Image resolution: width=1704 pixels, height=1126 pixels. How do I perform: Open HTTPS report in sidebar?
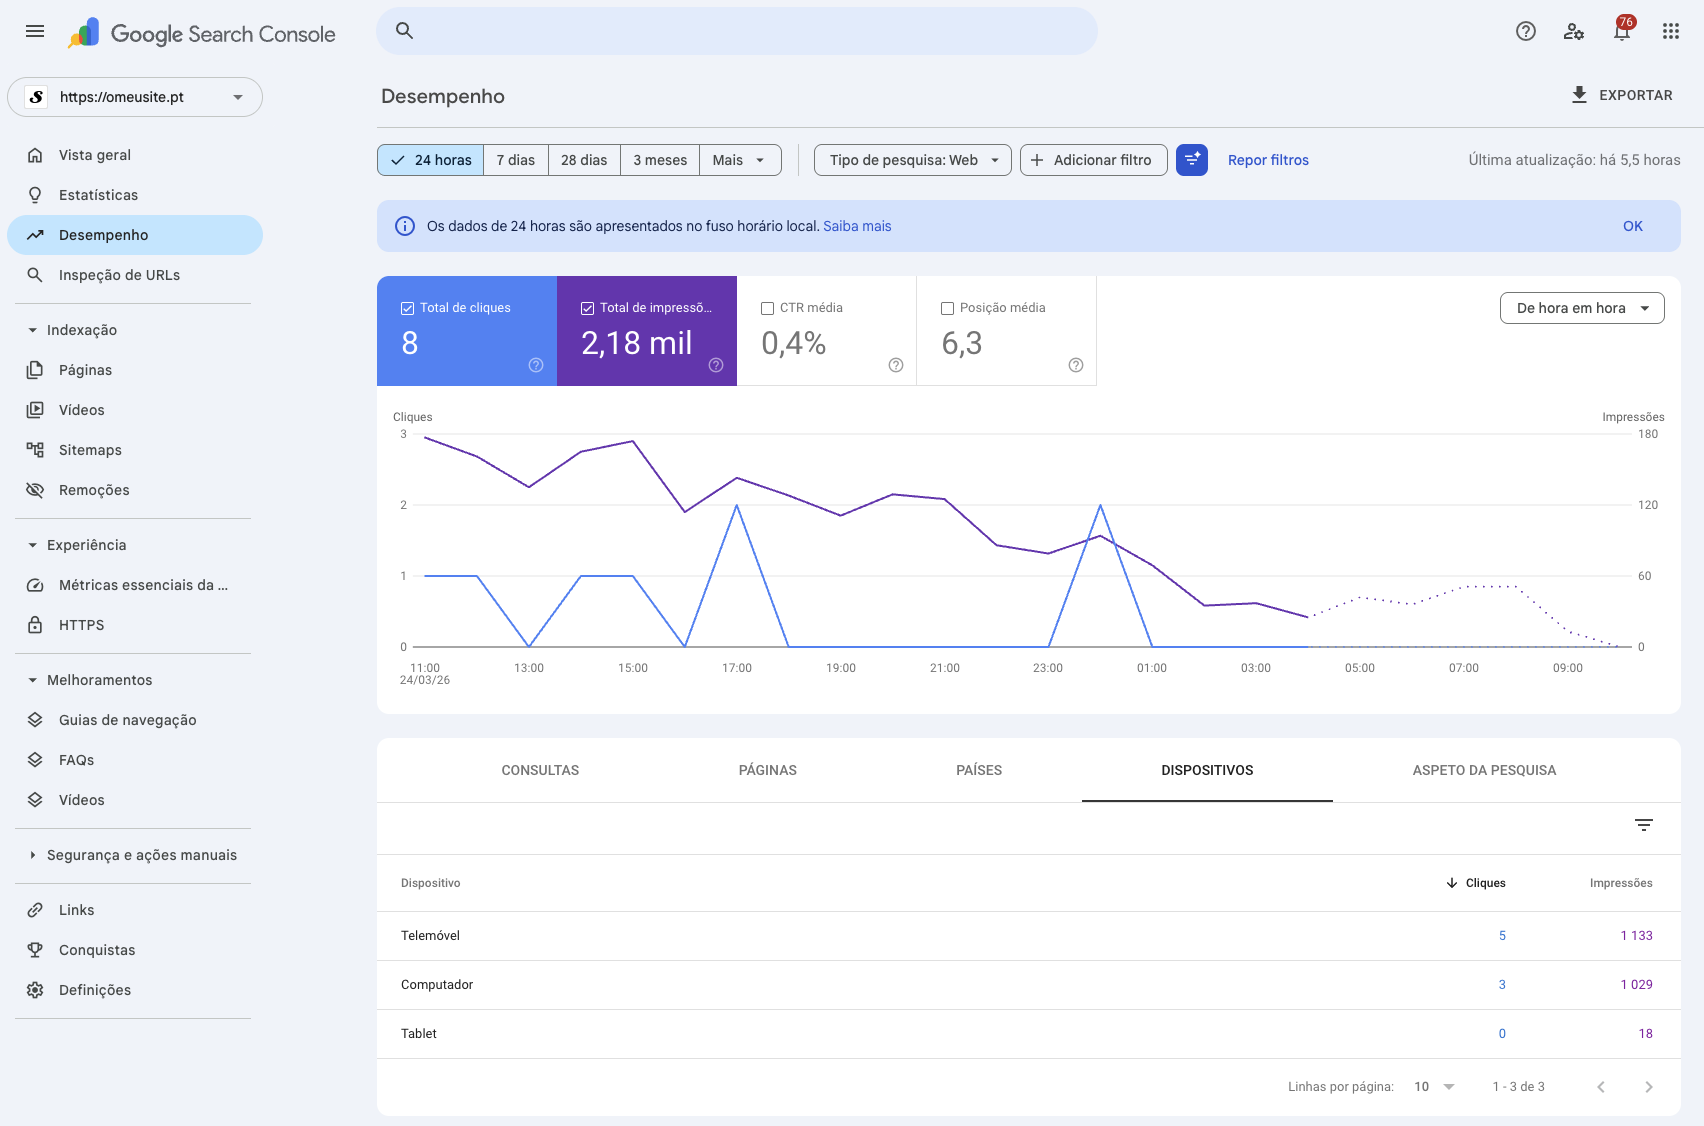135,625
